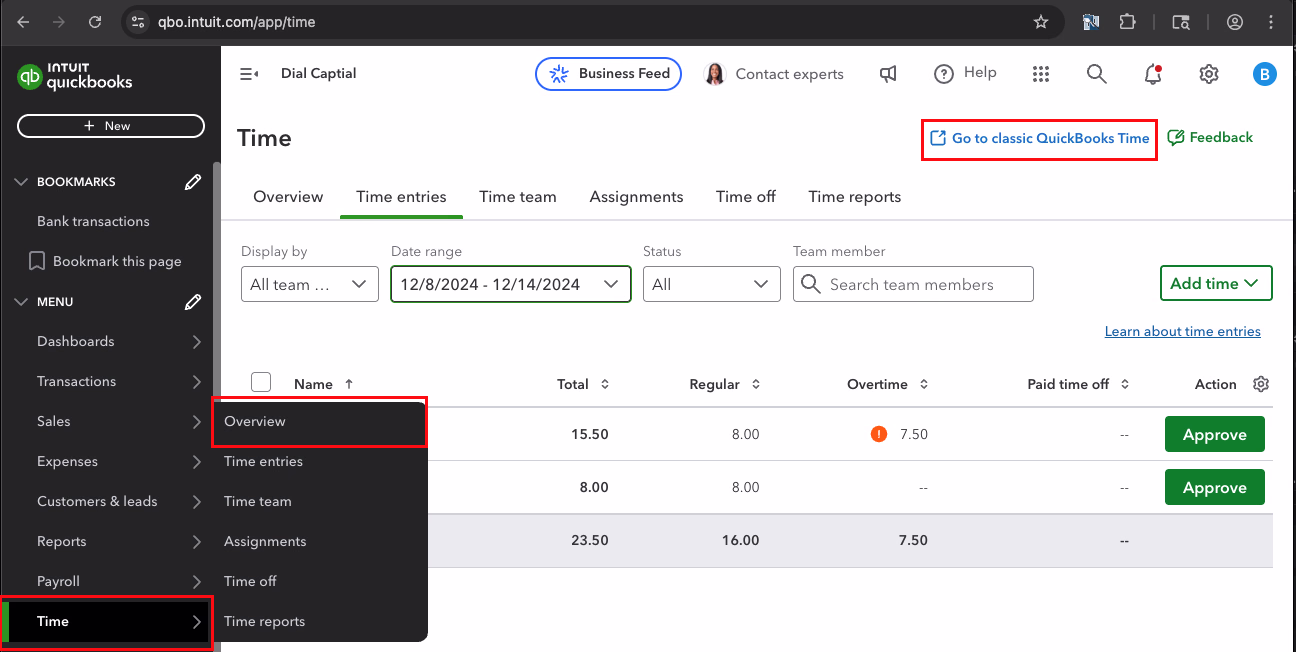Reload the page with the refresh icon
This screenshot has width=1296, height=652.
point(95,21)
